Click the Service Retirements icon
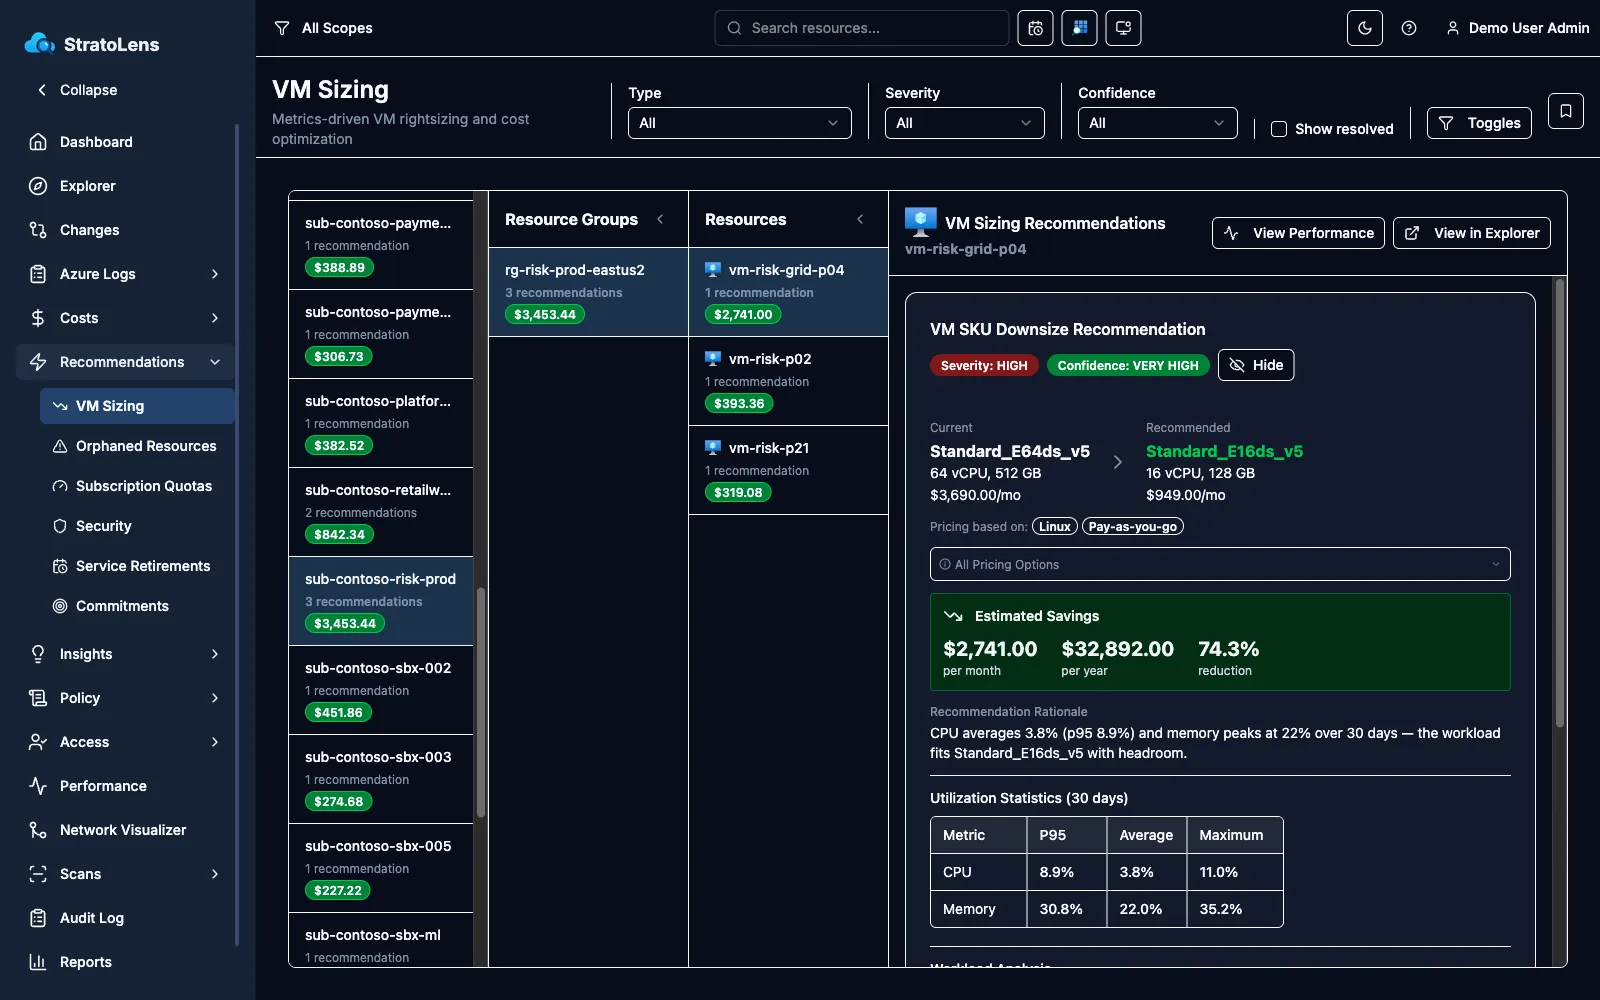 (x=60, y=566)
